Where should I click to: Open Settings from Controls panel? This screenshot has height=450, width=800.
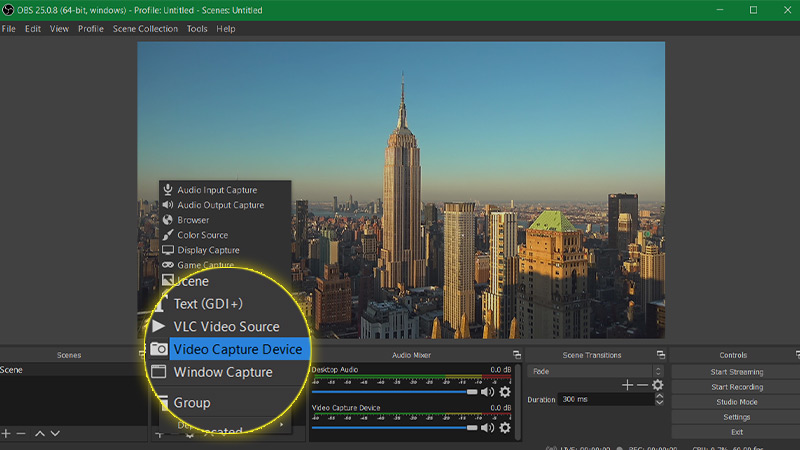[737, 417]
